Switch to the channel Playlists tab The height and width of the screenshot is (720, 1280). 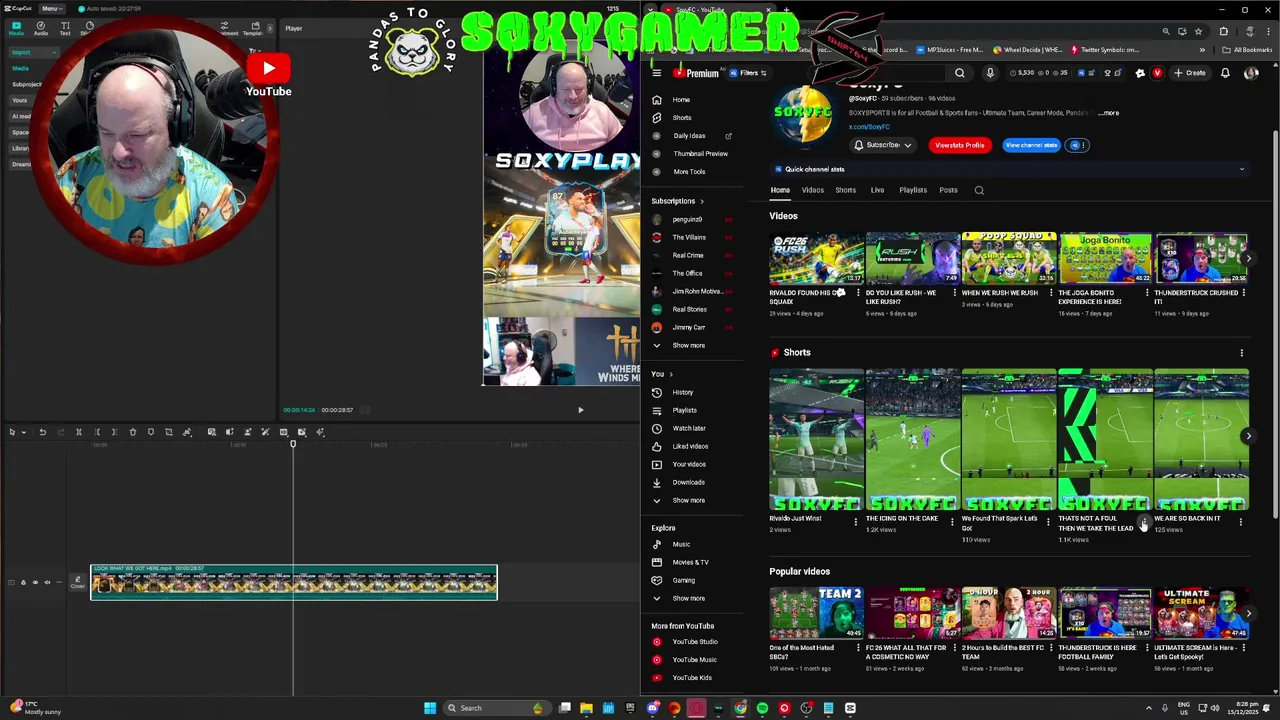pyautogui.click(x=913, y=190)
